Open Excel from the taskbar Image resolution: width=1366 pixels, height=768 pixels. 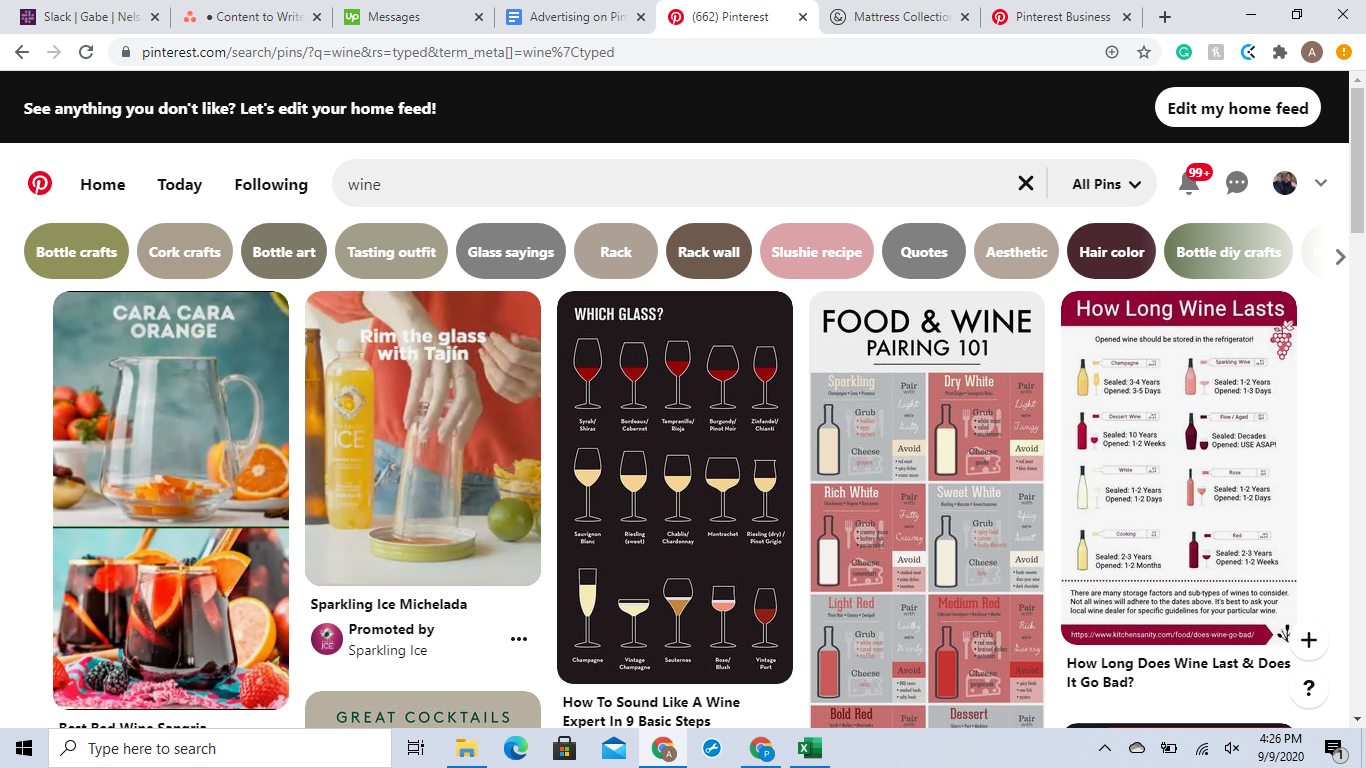tap(809, 748)
